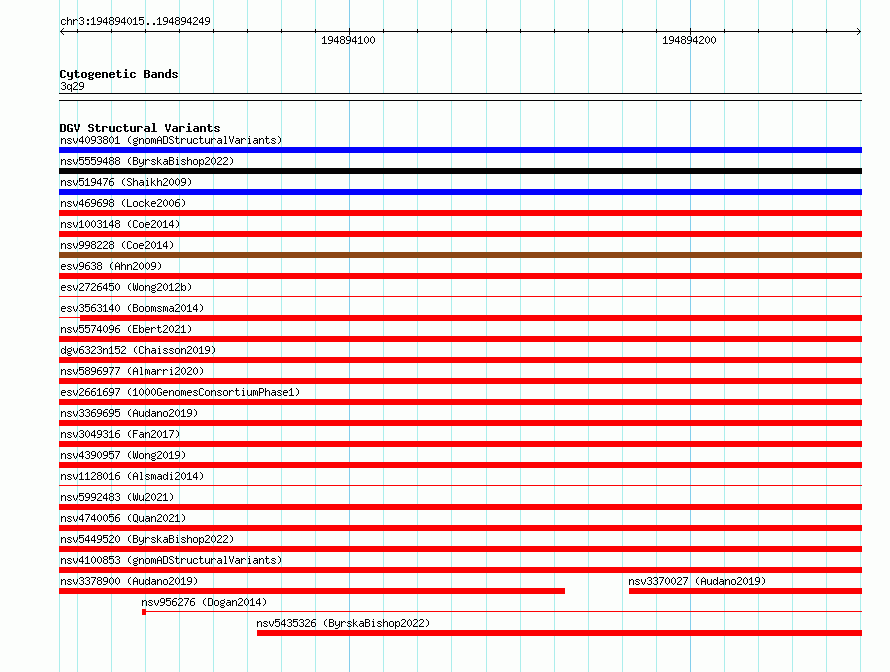Open nsv956276 (Dogan2014) label

click(204, 602)
